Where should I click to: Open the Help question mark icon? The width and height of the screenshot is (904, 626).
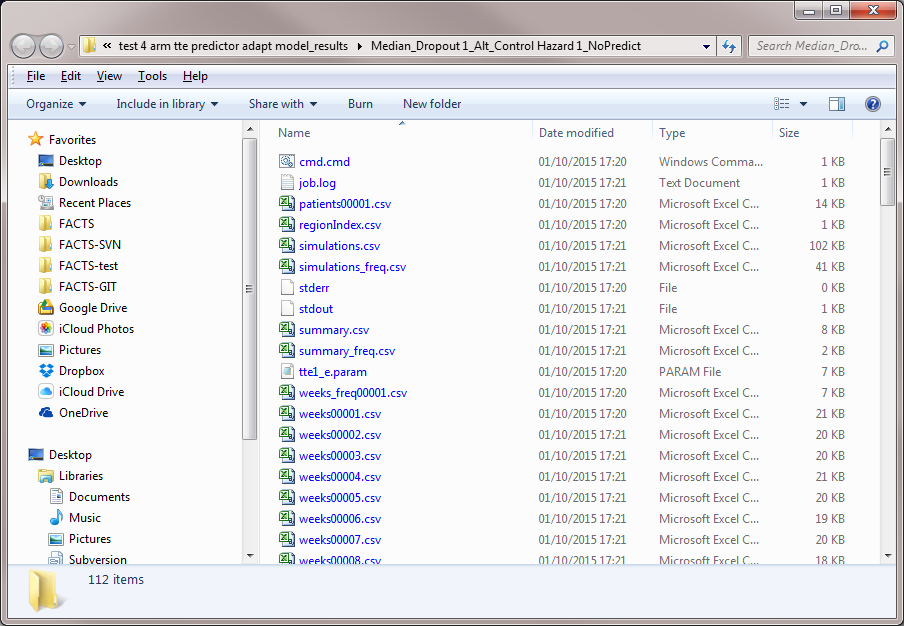point(872,104)
